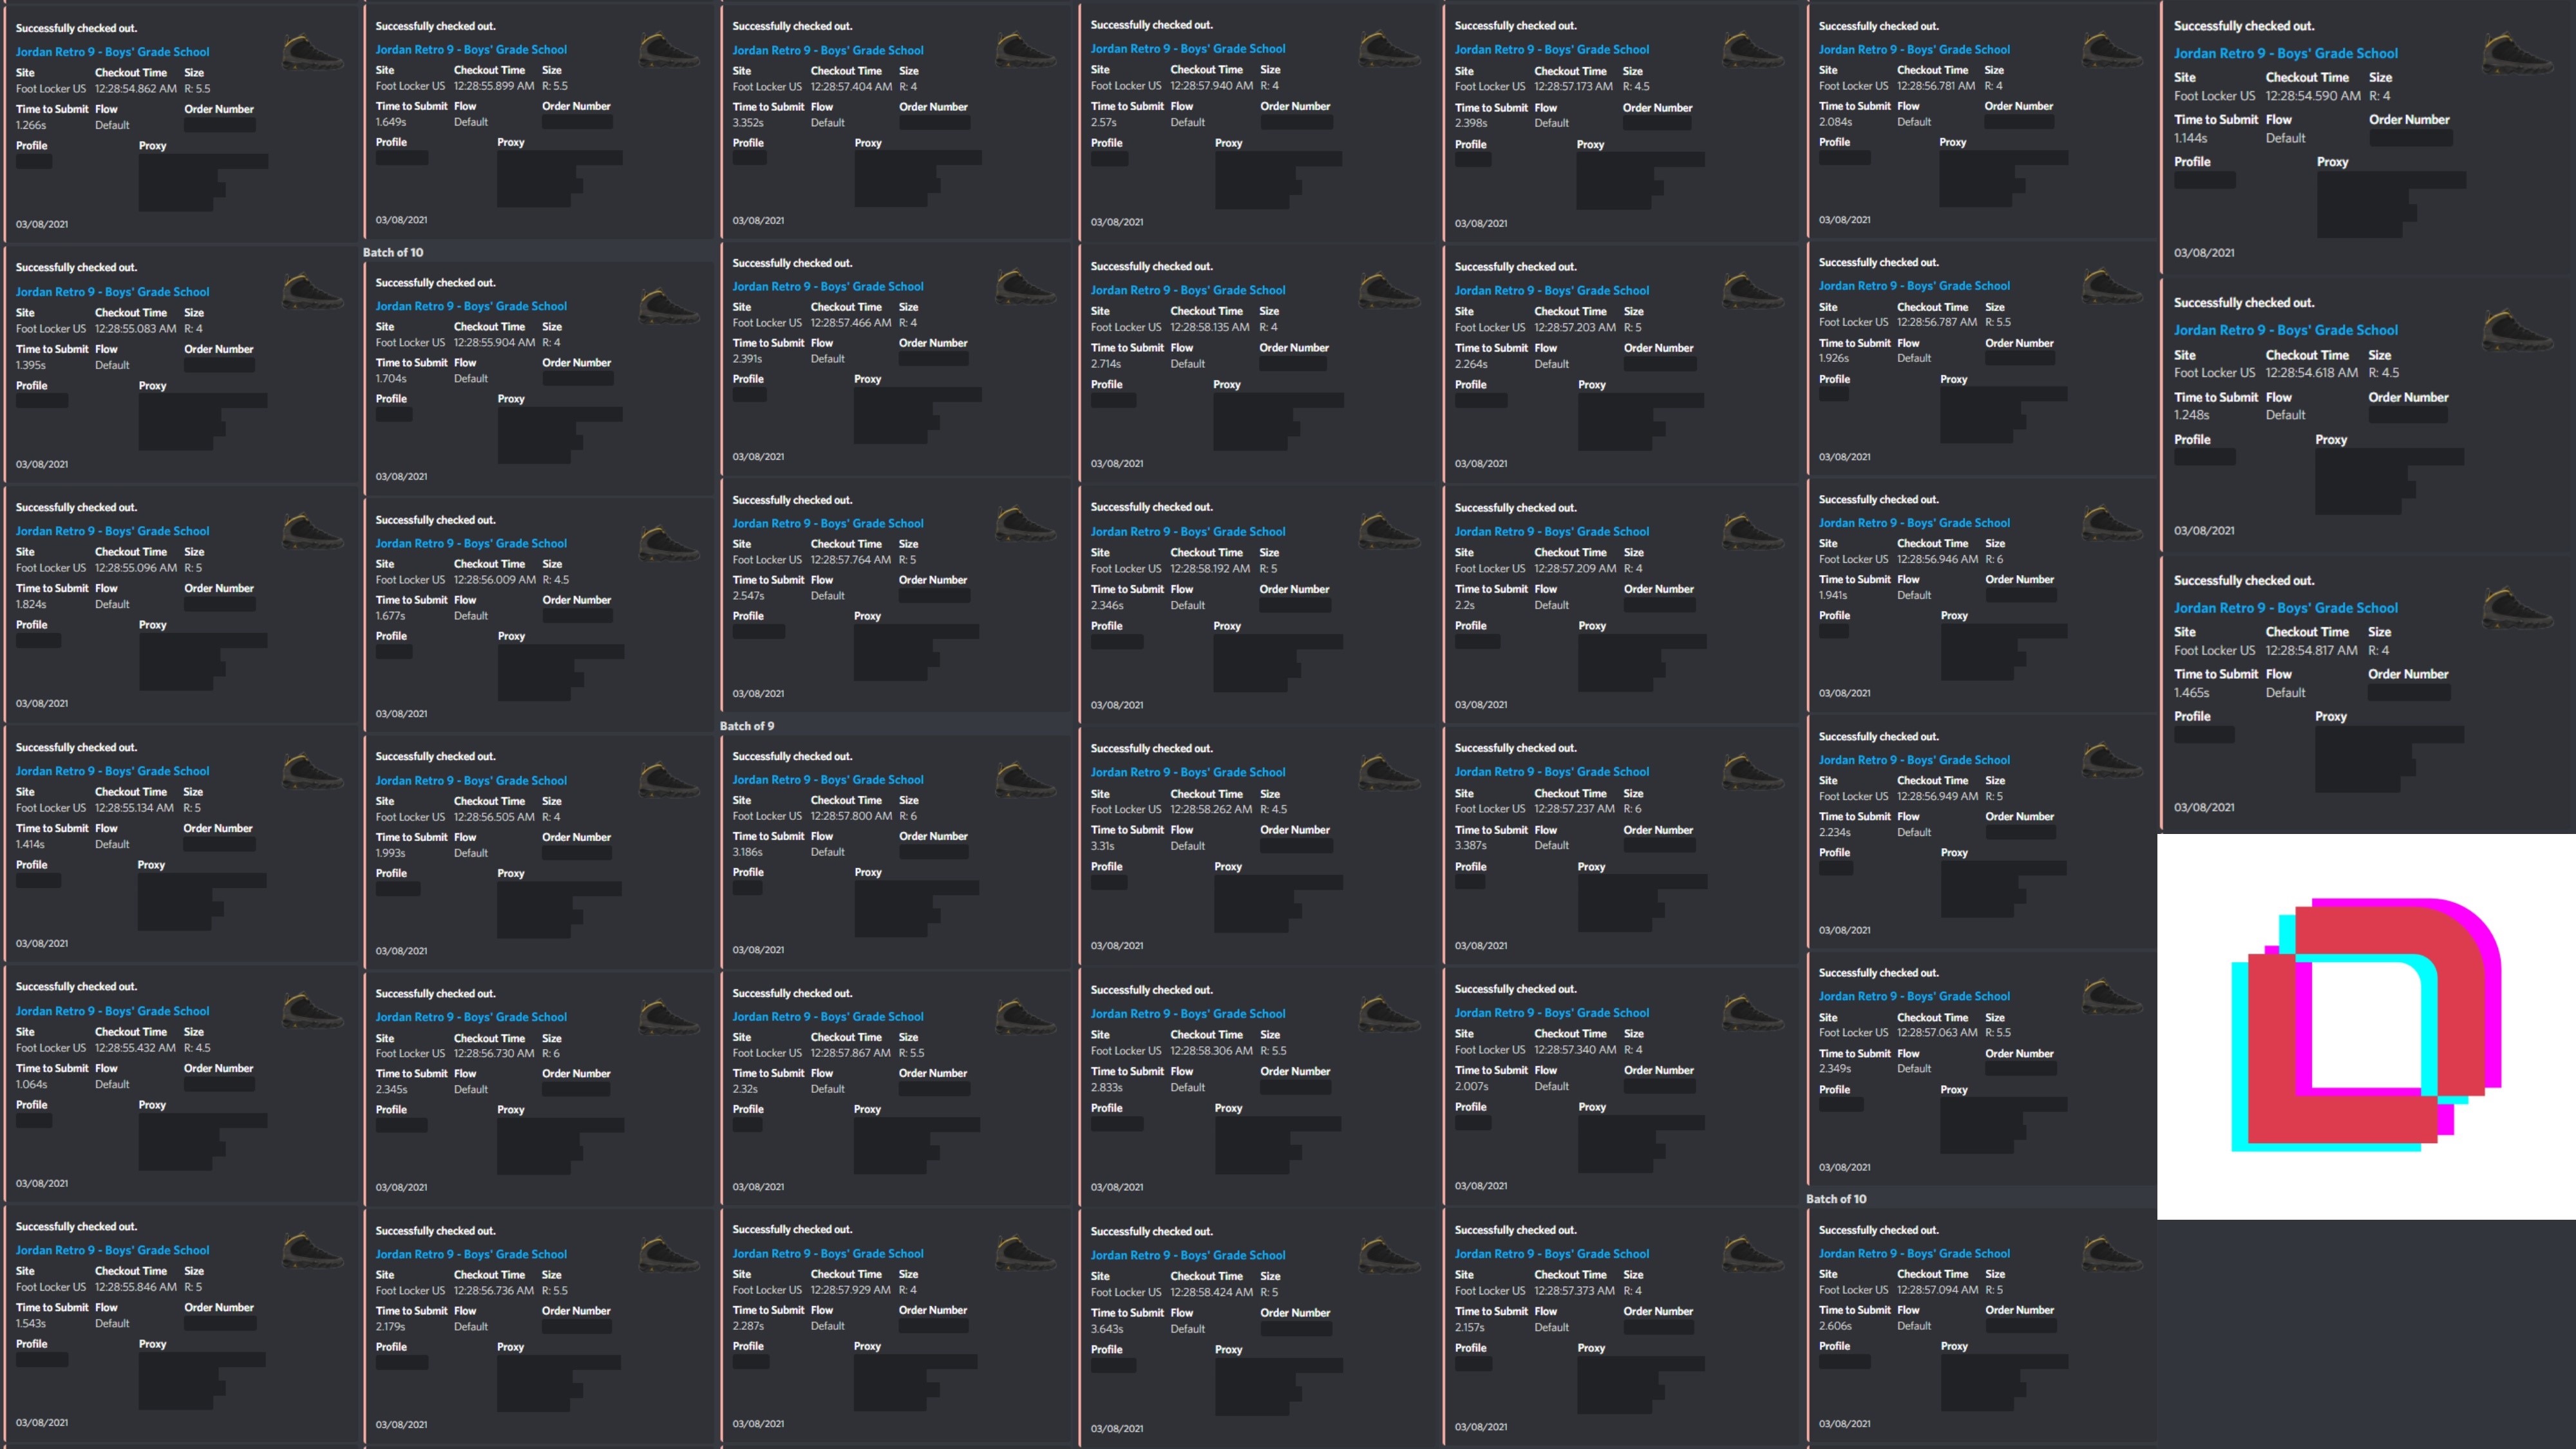Select checkout time '12:28:58.424 AM'
This screenshot has height=1449, width=2576.
click(x=1211, y=1292)
